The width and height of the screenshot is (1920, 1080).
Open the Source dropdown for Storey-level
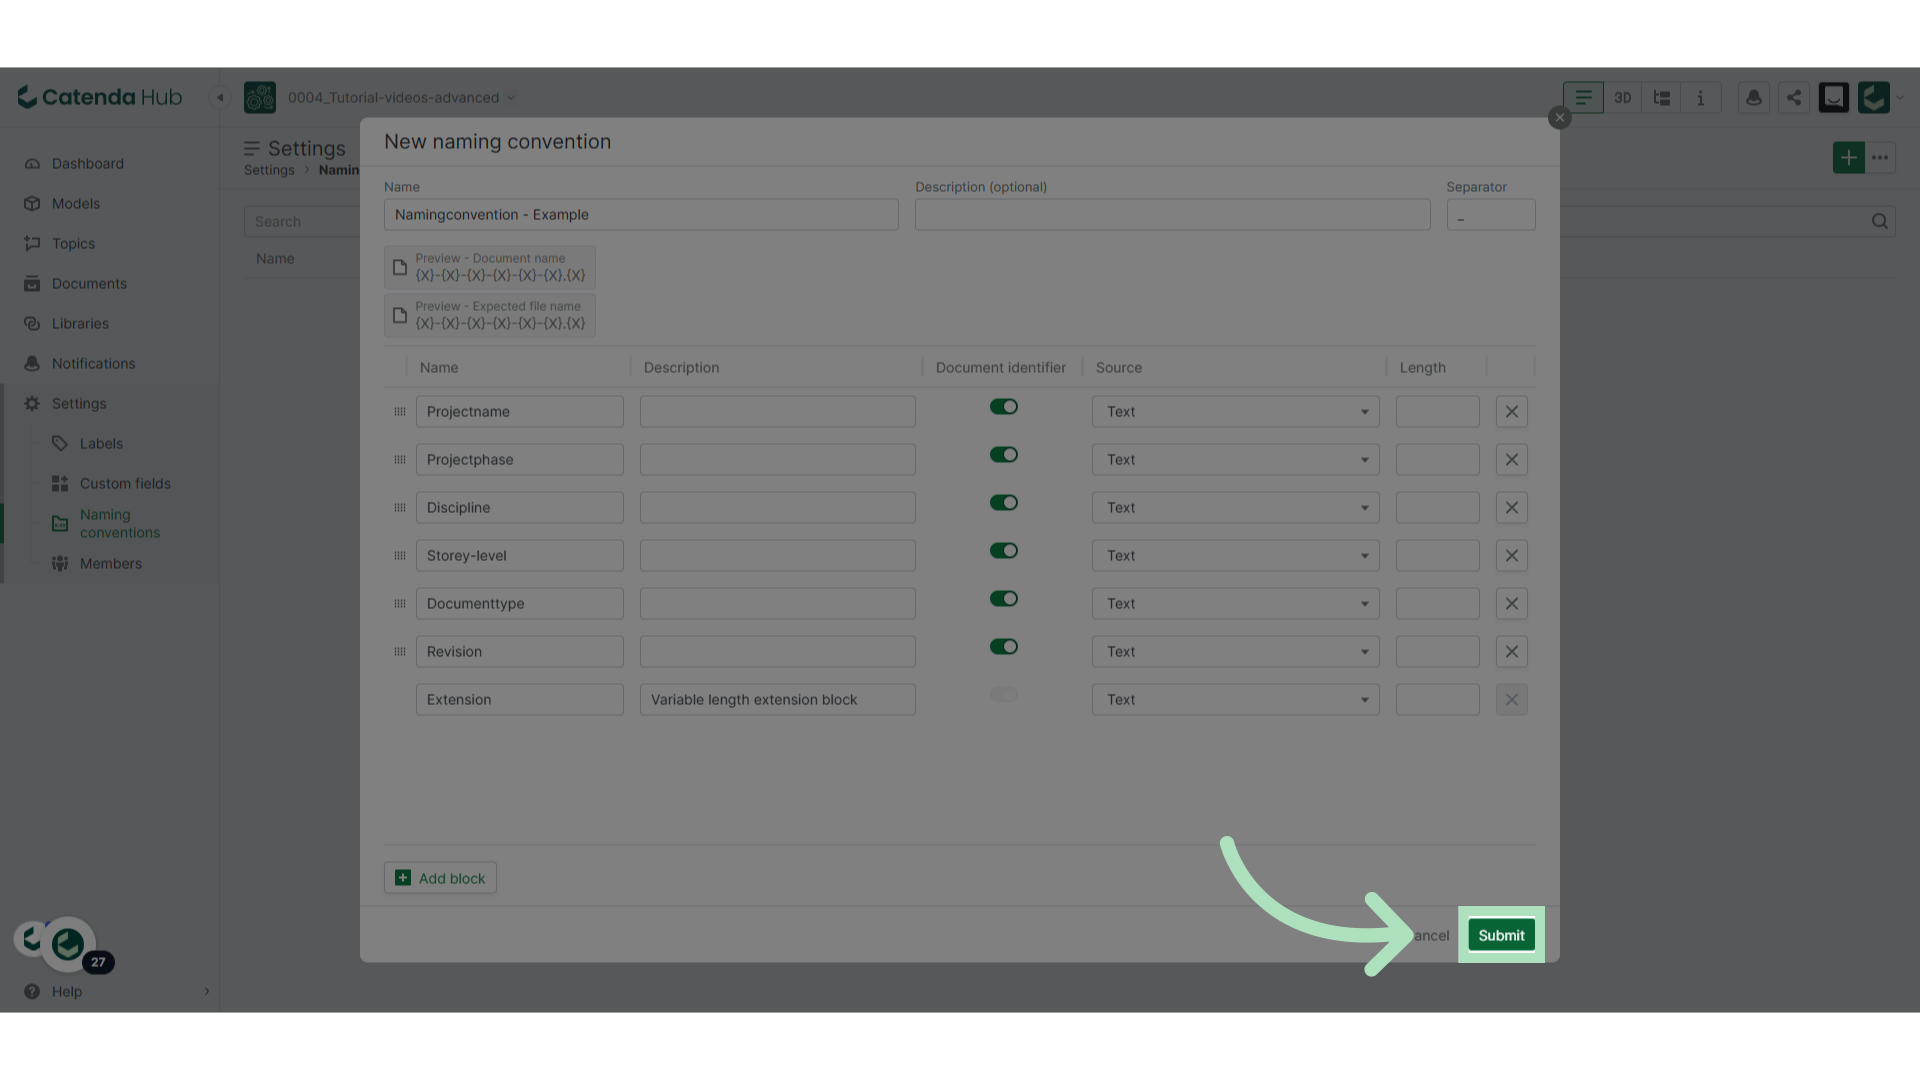1236,555
